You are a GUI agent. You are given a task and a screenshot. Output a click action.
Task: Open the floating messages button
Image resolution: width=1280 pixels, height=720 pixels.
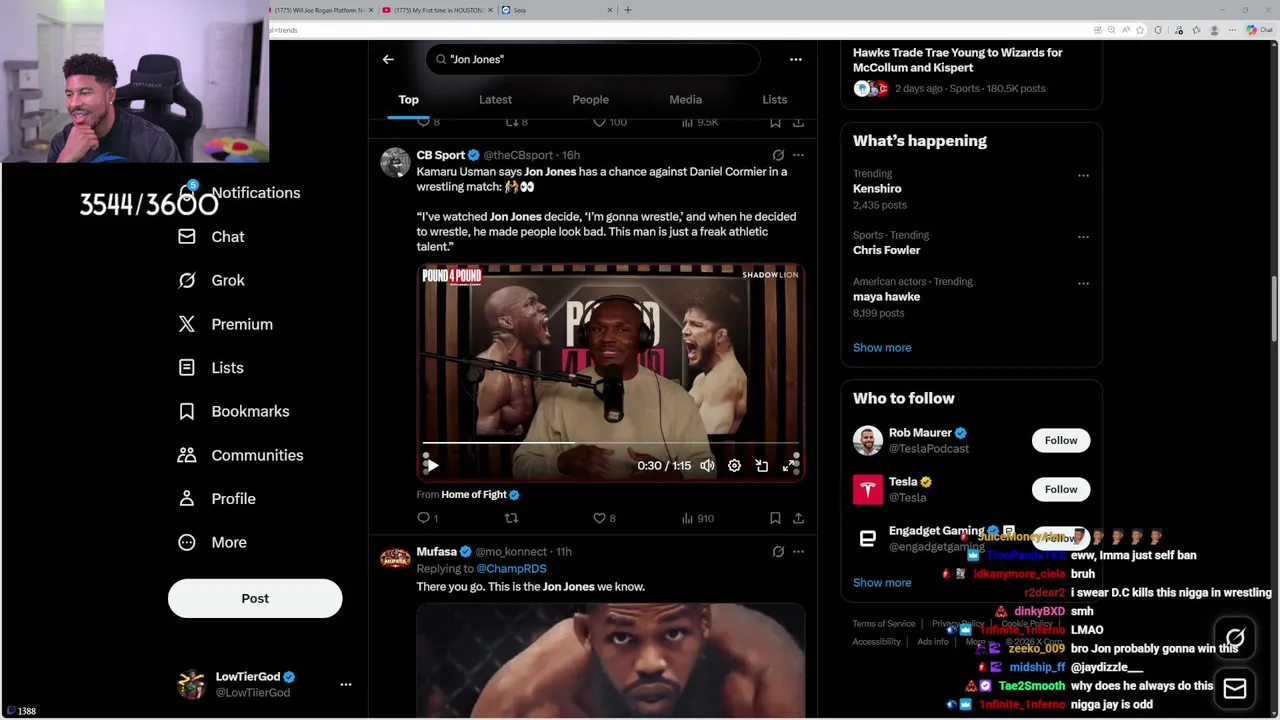pos(1235,689)
